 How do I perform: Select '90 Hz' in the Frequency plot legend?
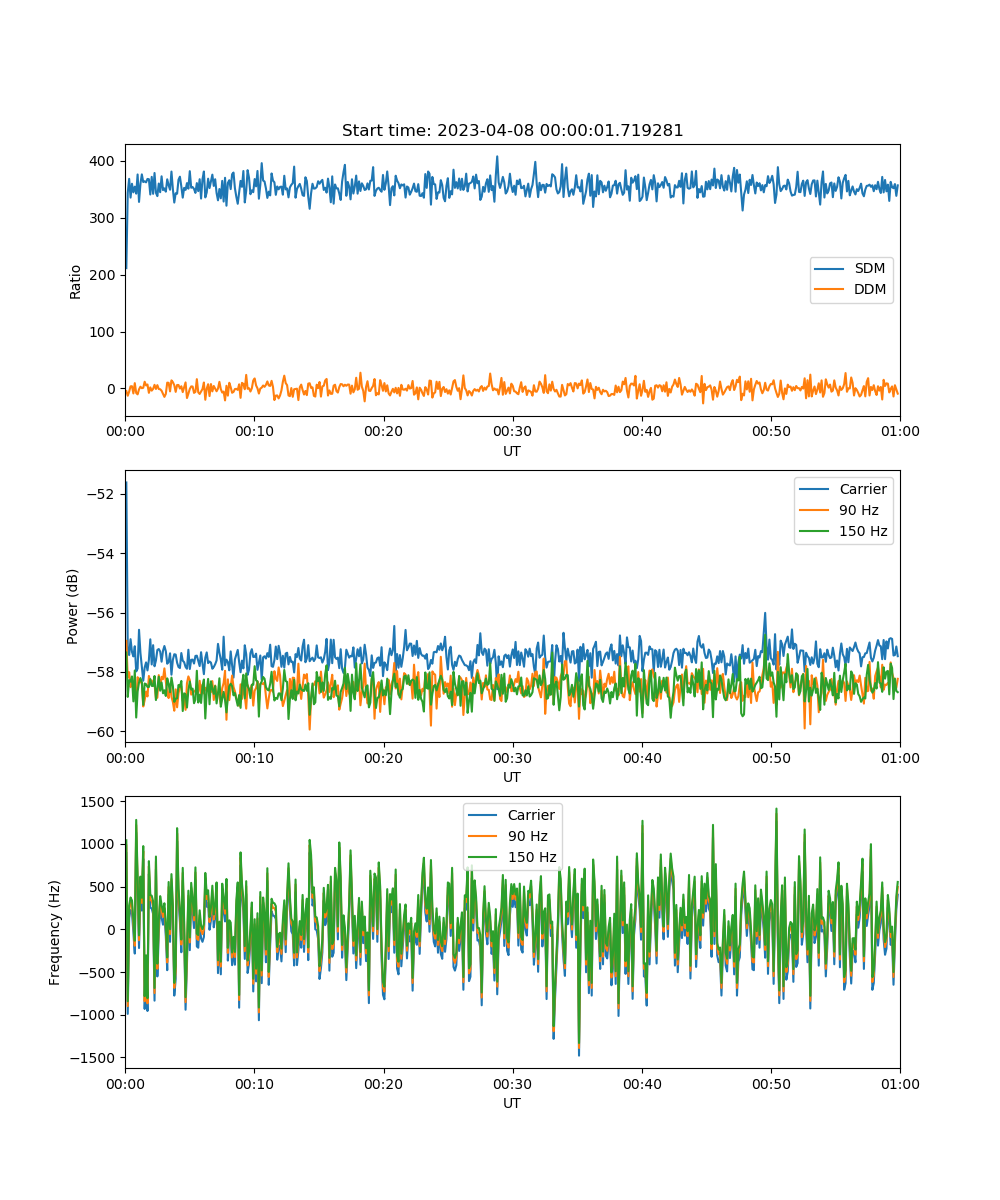tap(512, 836)
